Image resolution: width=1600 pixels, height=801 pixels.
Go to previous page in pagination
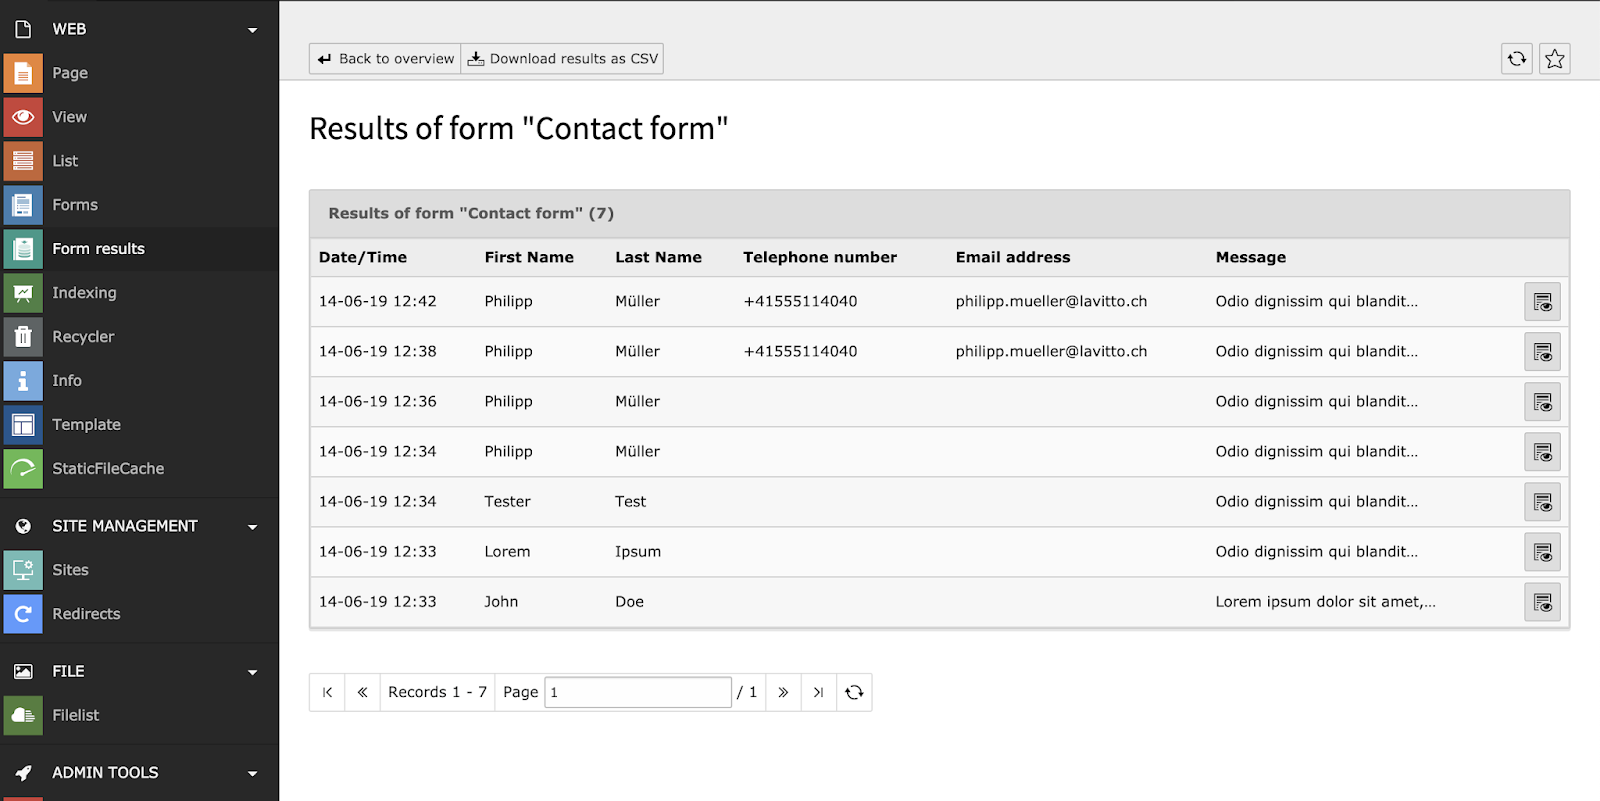pos(362,692)
